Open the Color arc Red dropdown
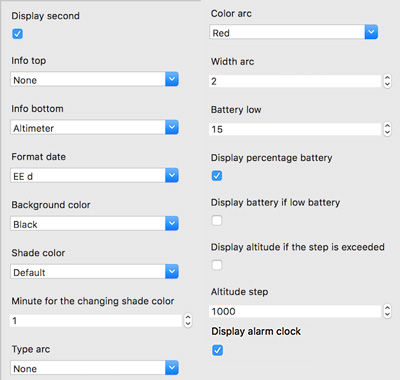Viewport: 400px width, 380px height. tap(294, 32)
